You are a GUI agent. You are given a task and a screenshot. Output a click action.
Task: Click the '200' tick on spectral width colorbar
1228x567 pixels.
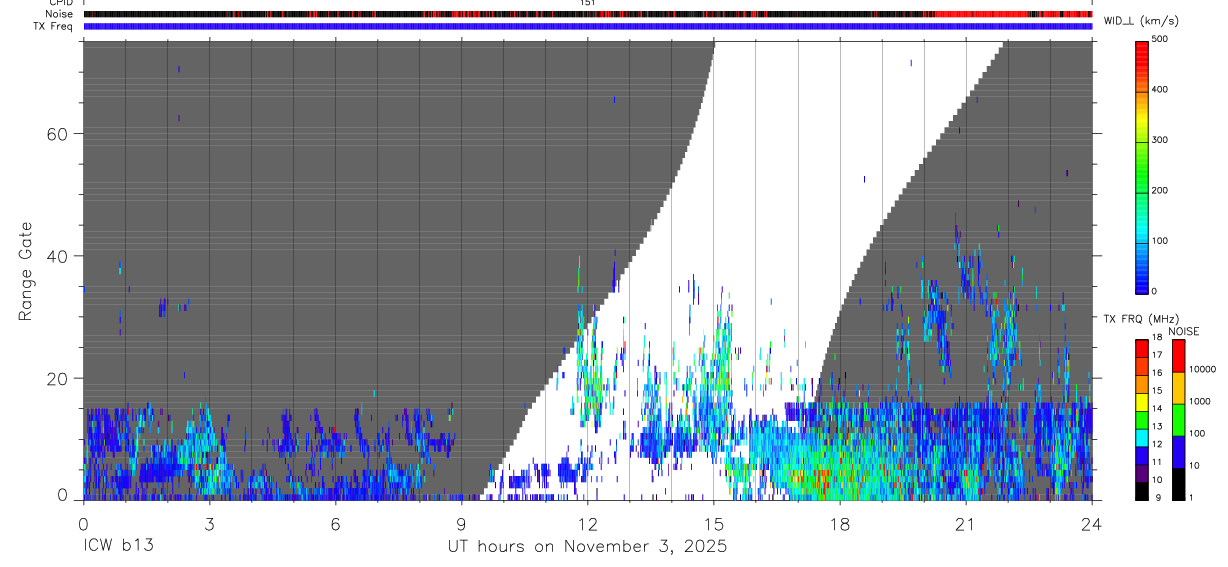[x=1160, y=190]
